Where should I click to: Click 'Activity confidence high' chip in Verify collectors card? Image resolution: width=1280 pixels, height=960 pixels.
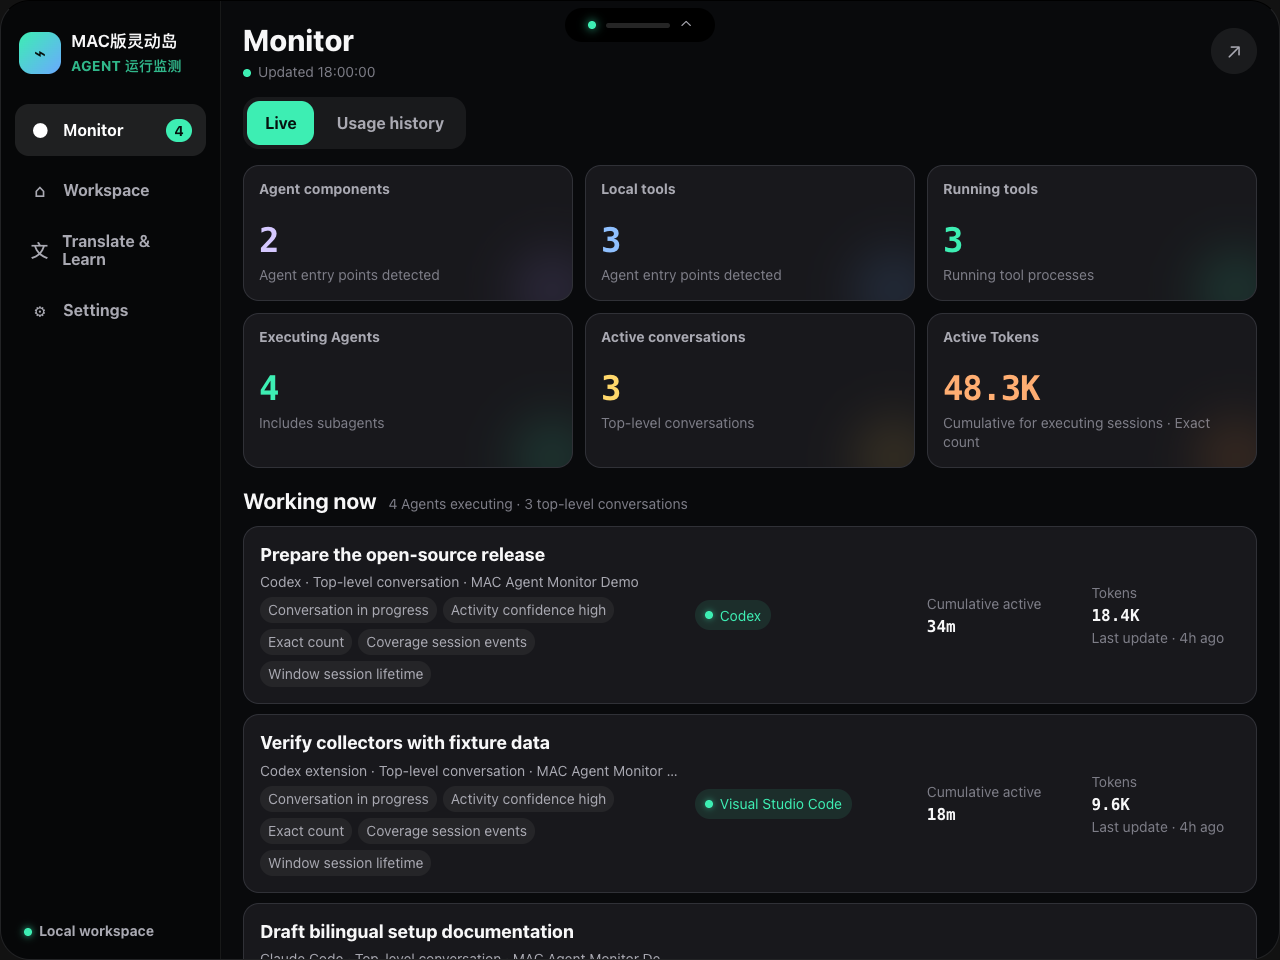click(528, 799)
